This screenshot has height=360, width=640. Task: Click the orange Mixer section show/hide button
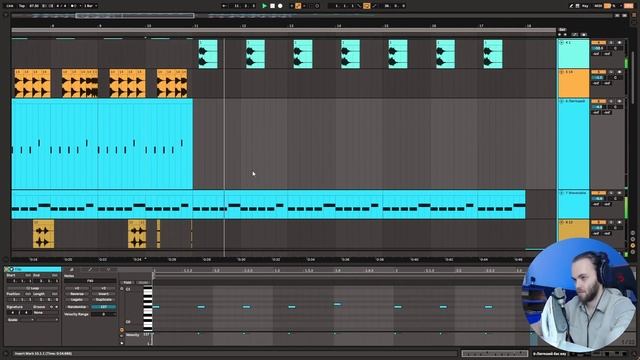pyautogui.click(x=633, y=246)
